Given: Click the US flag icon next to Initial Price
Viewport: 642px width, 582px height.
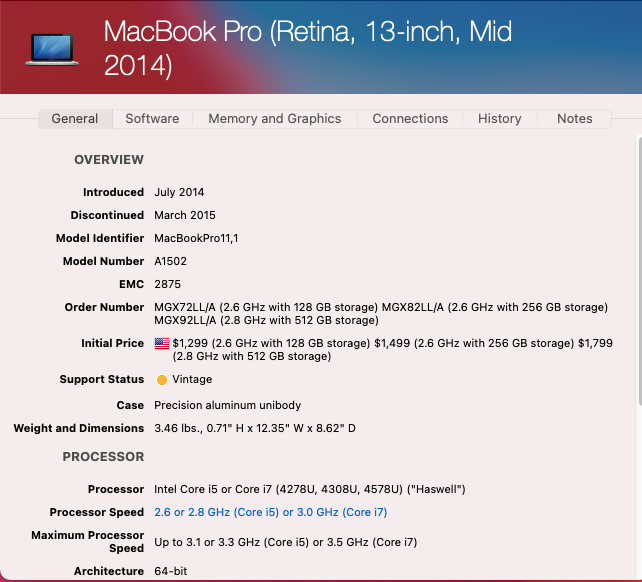Looking at the screenshot, I should (162, 343).
